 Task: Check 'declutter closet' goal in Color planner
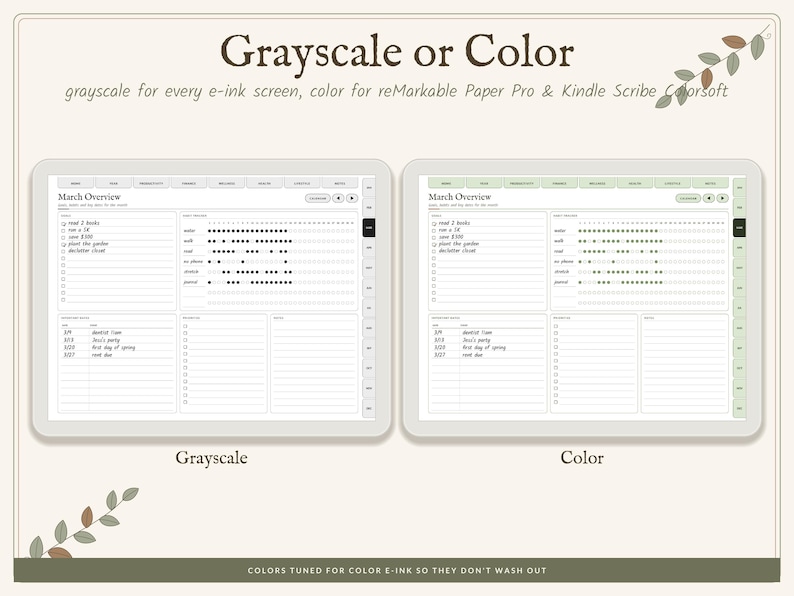pyautogui.click(x=434, y=251)
